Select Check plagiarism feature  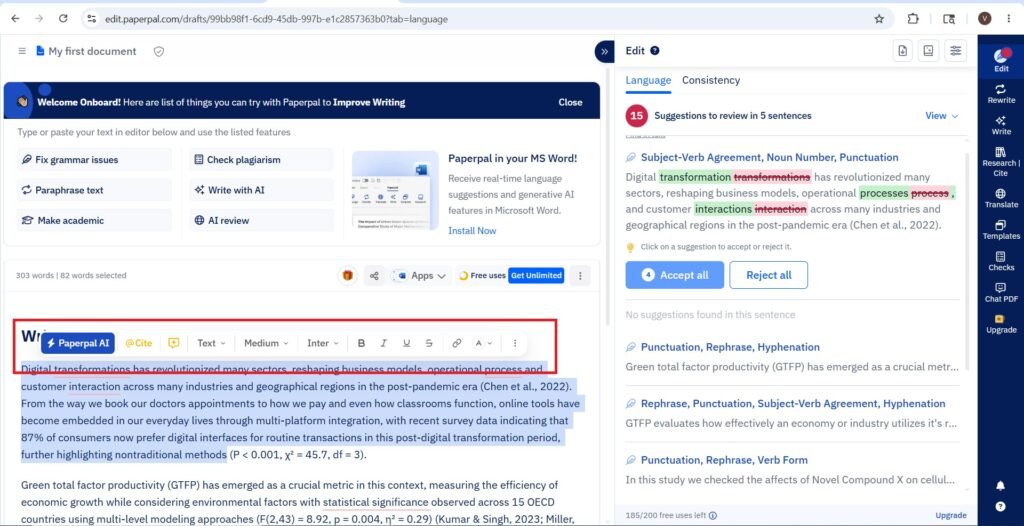(x=261, y=159)
